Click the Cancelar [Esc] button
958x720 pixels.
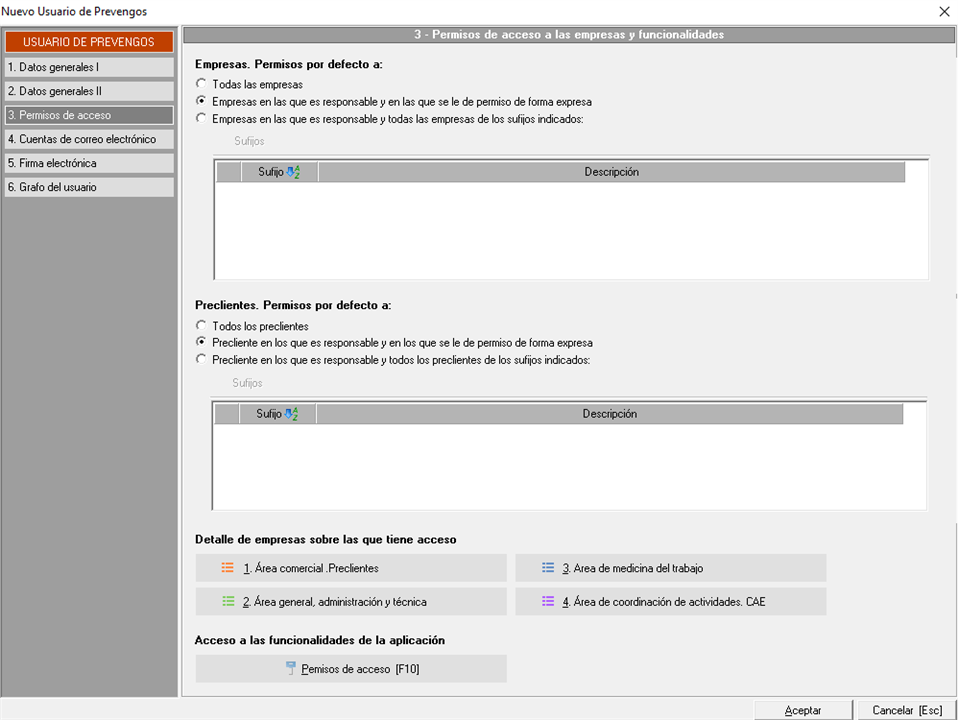[x=907, y=710]
